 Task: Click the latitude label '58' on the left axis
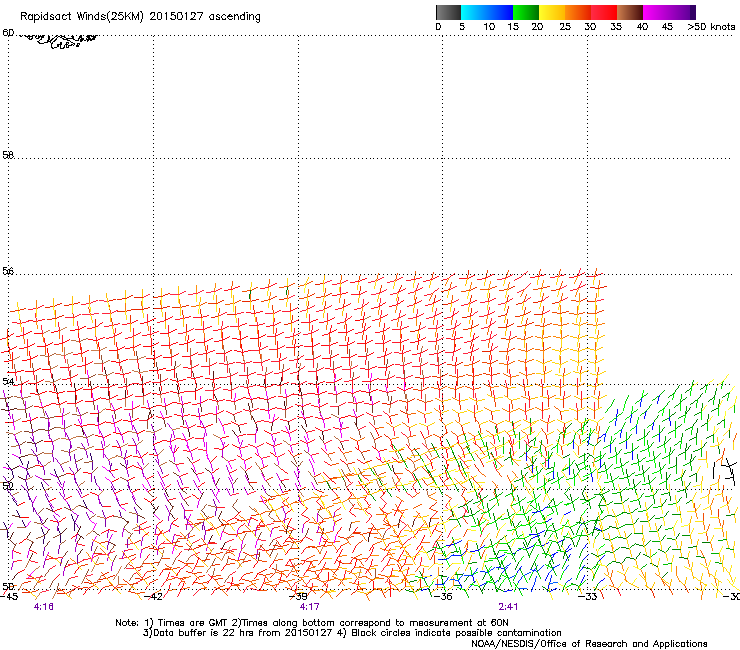click(8, 155)
